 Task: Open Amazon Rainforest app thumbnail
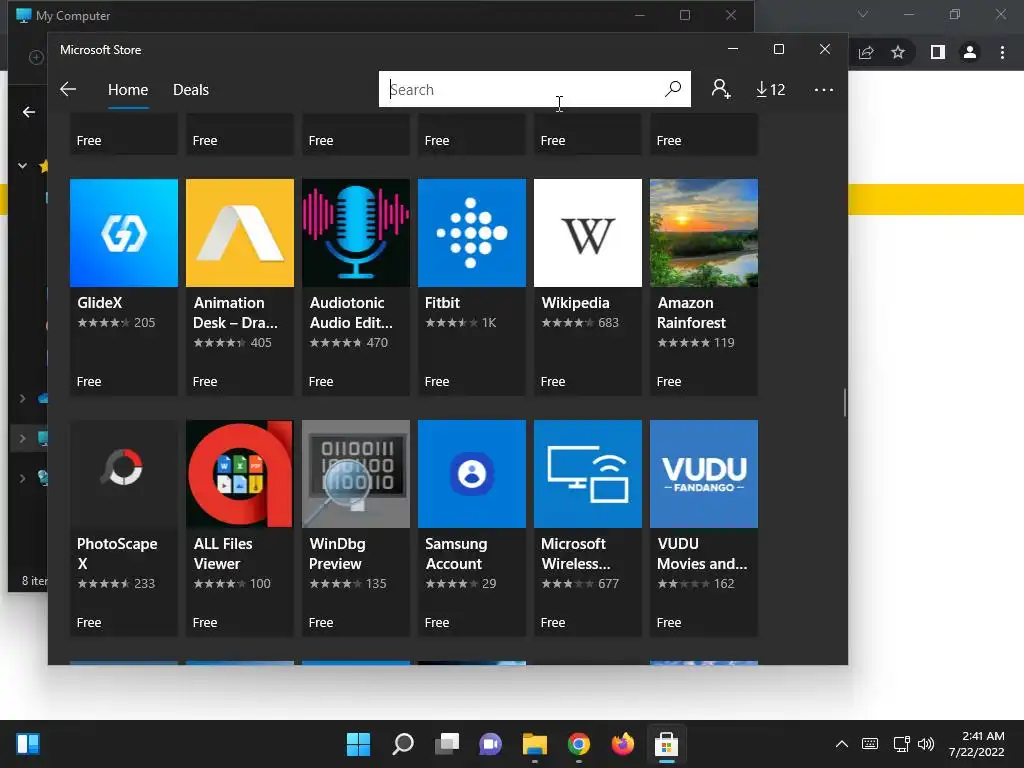(704, 232)
